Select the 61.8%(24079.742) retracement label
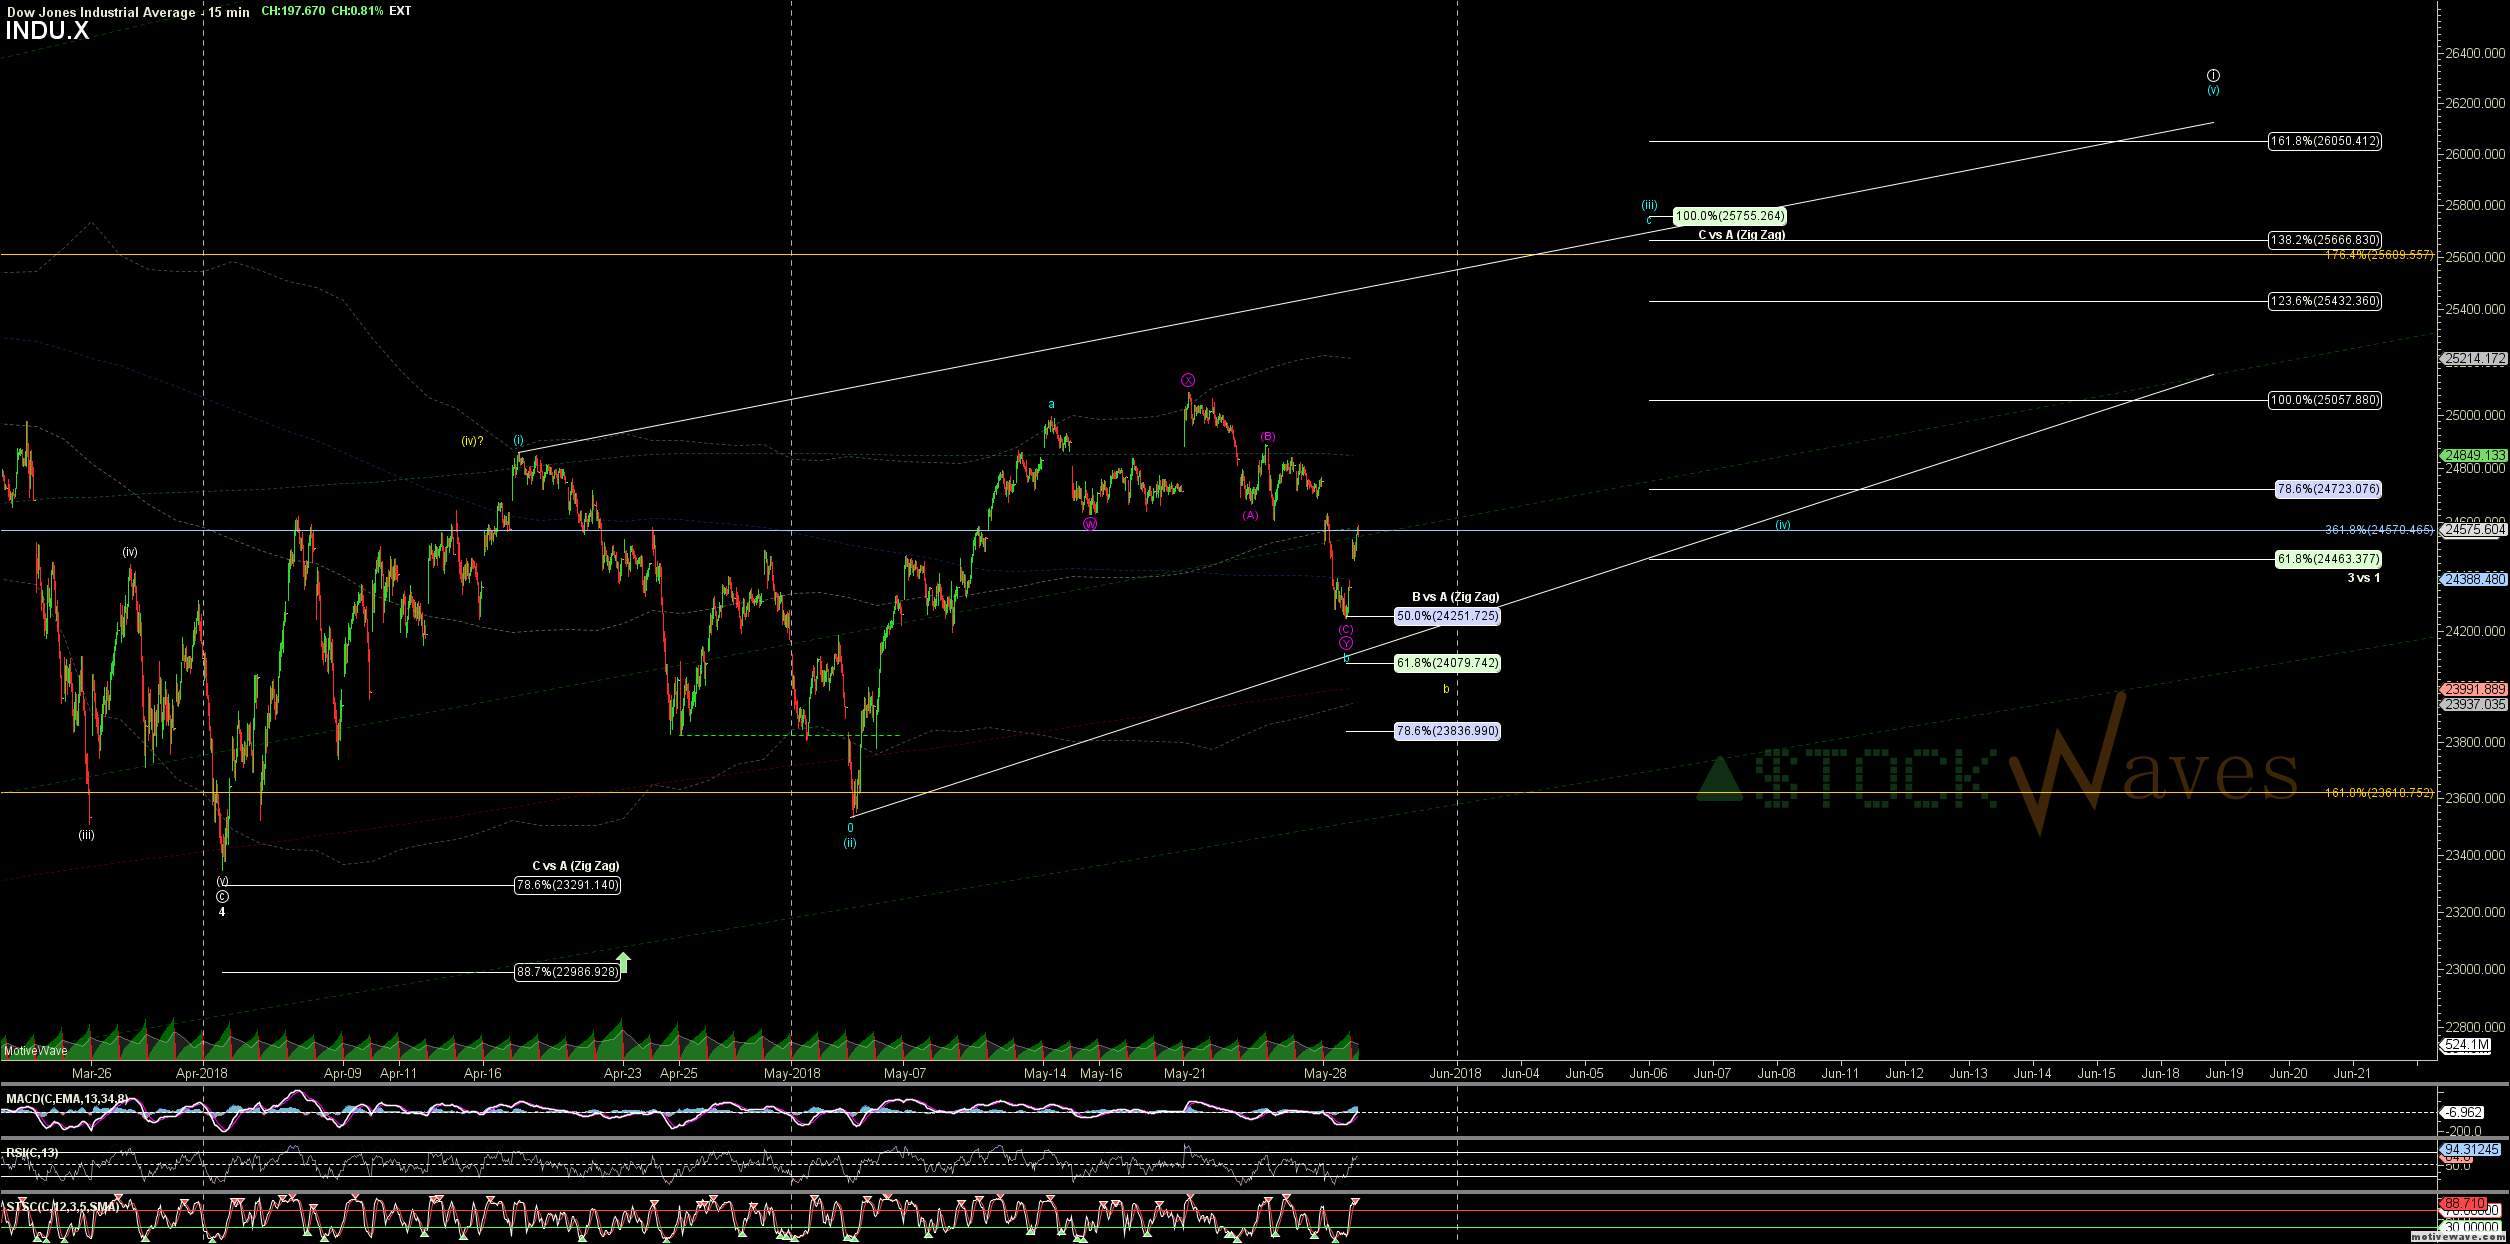Image resolution: width=2510 pixels, height=1244 pixels. tap(1447, 663)
